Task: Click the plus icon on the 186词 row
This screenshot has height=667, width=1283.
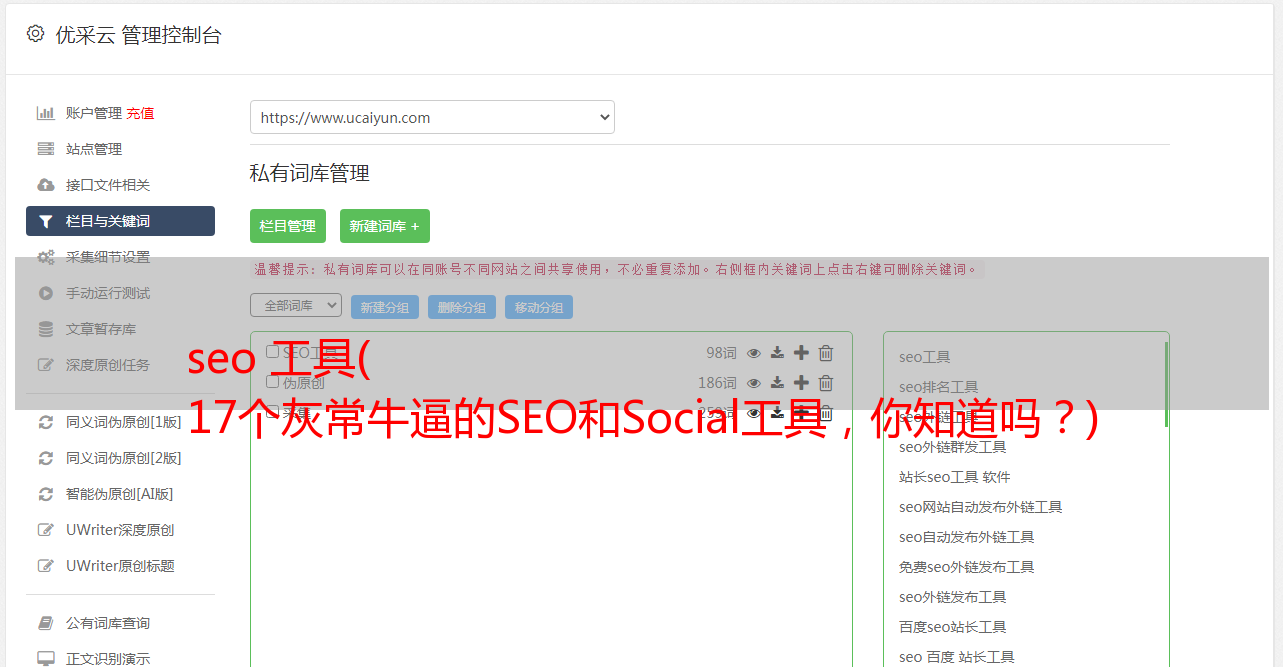Action: pyautogui.click(x=801, y=383)
